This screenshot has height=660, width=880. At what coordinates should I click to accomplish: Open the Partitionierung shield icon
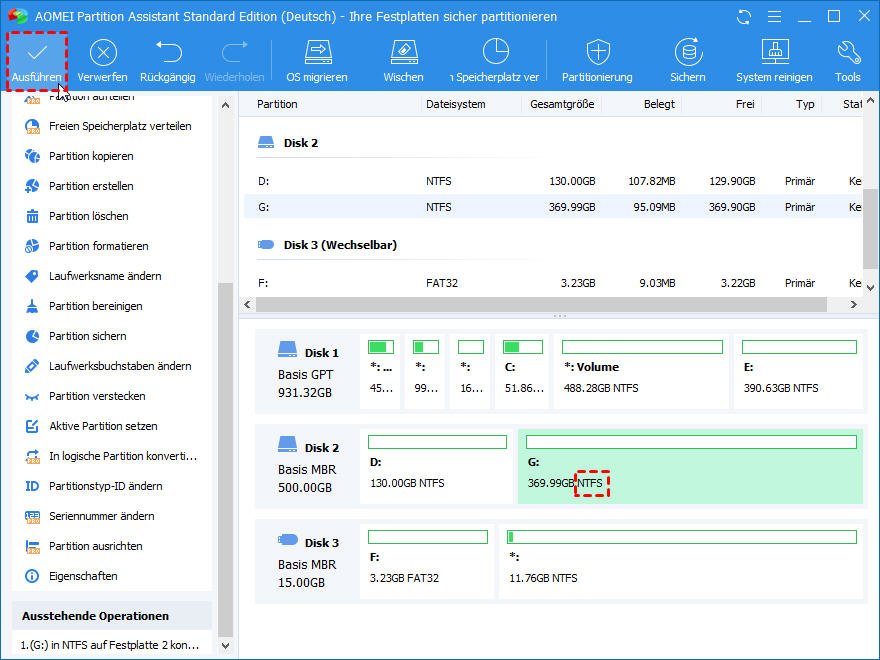click(597, 53)
